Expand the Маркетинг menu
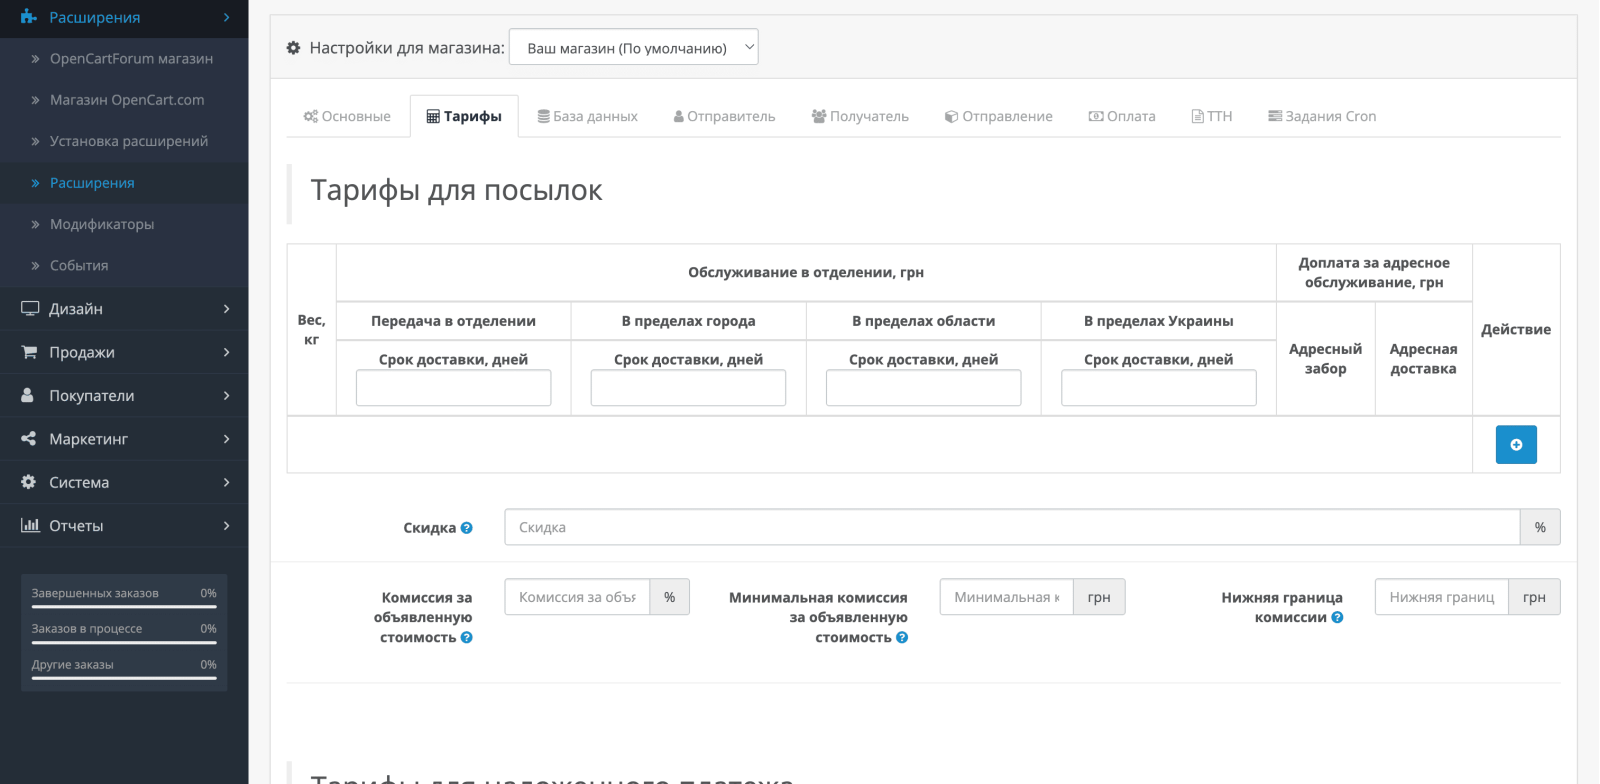The width and height of the screenshot is (1600, 784). click(x=124, y=438)
